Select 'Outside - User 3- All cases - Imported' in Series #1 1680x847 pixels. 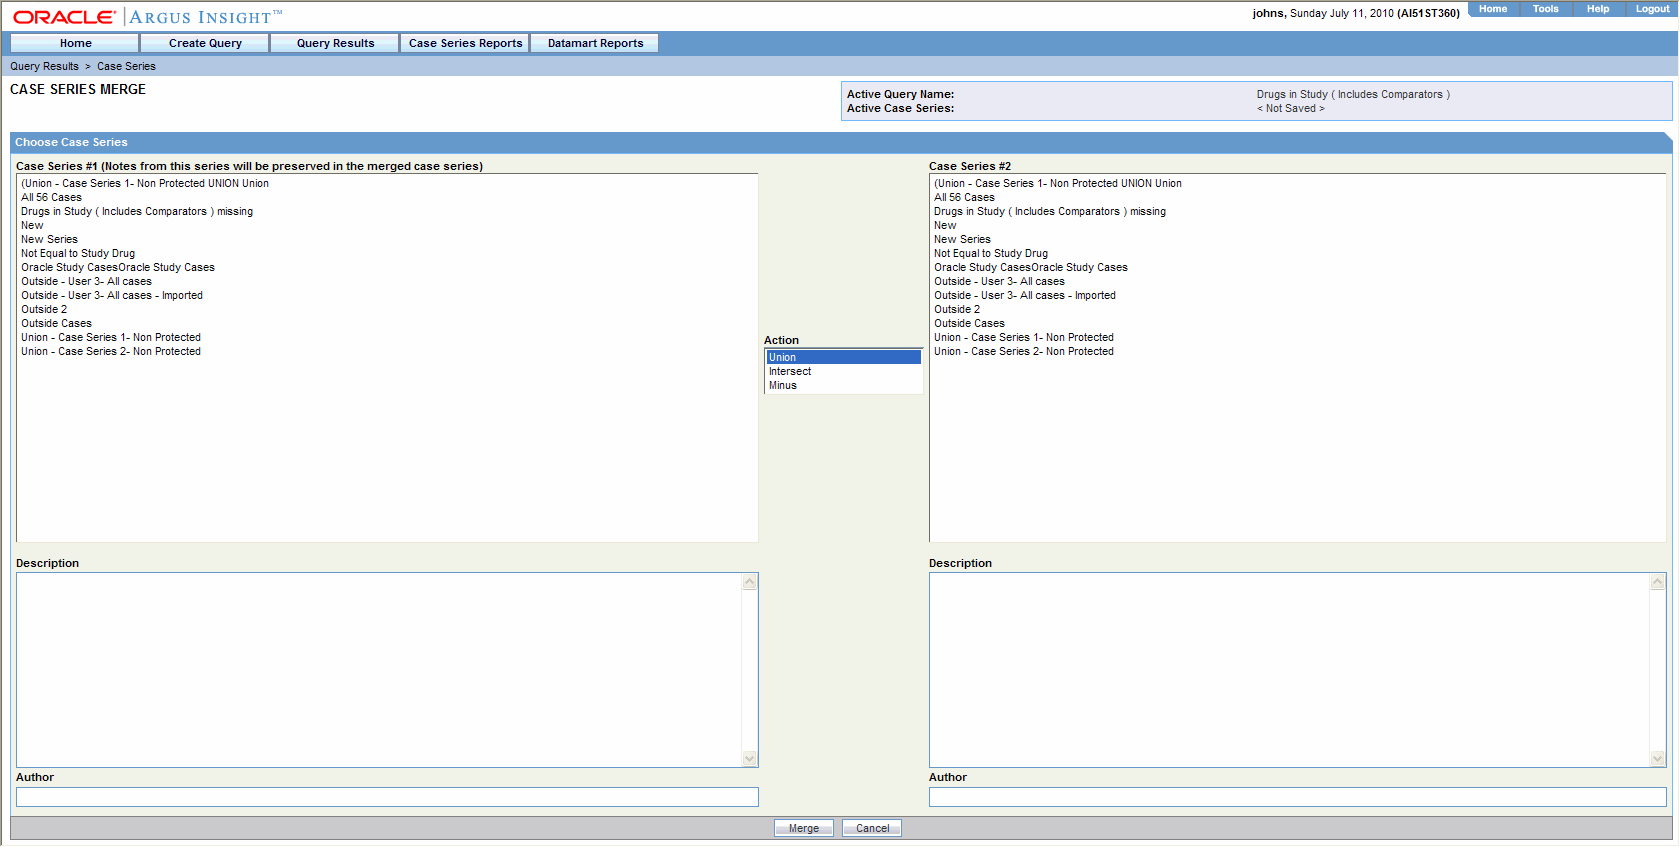[x=386, y=295]
